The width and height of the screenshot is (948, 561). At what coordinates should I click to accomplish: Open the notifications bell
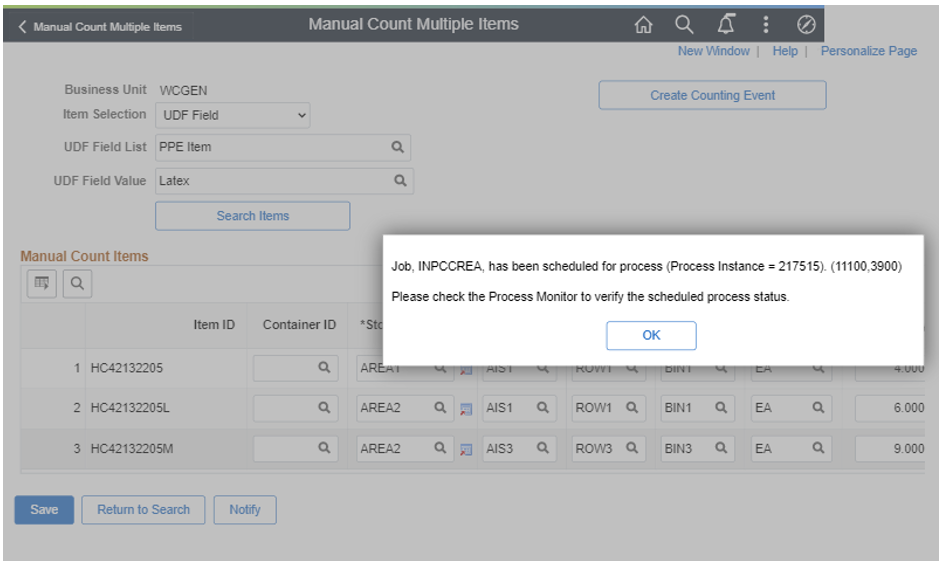725,25
